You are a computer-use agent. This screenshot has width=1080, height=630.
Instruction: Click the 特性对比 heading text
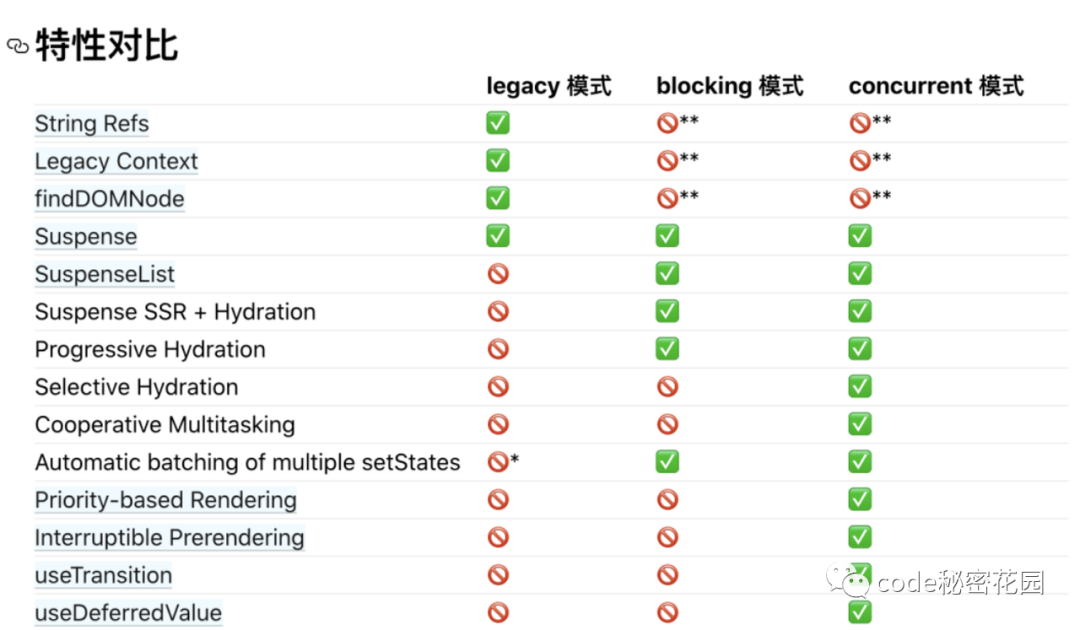click(x=106, y=46)
